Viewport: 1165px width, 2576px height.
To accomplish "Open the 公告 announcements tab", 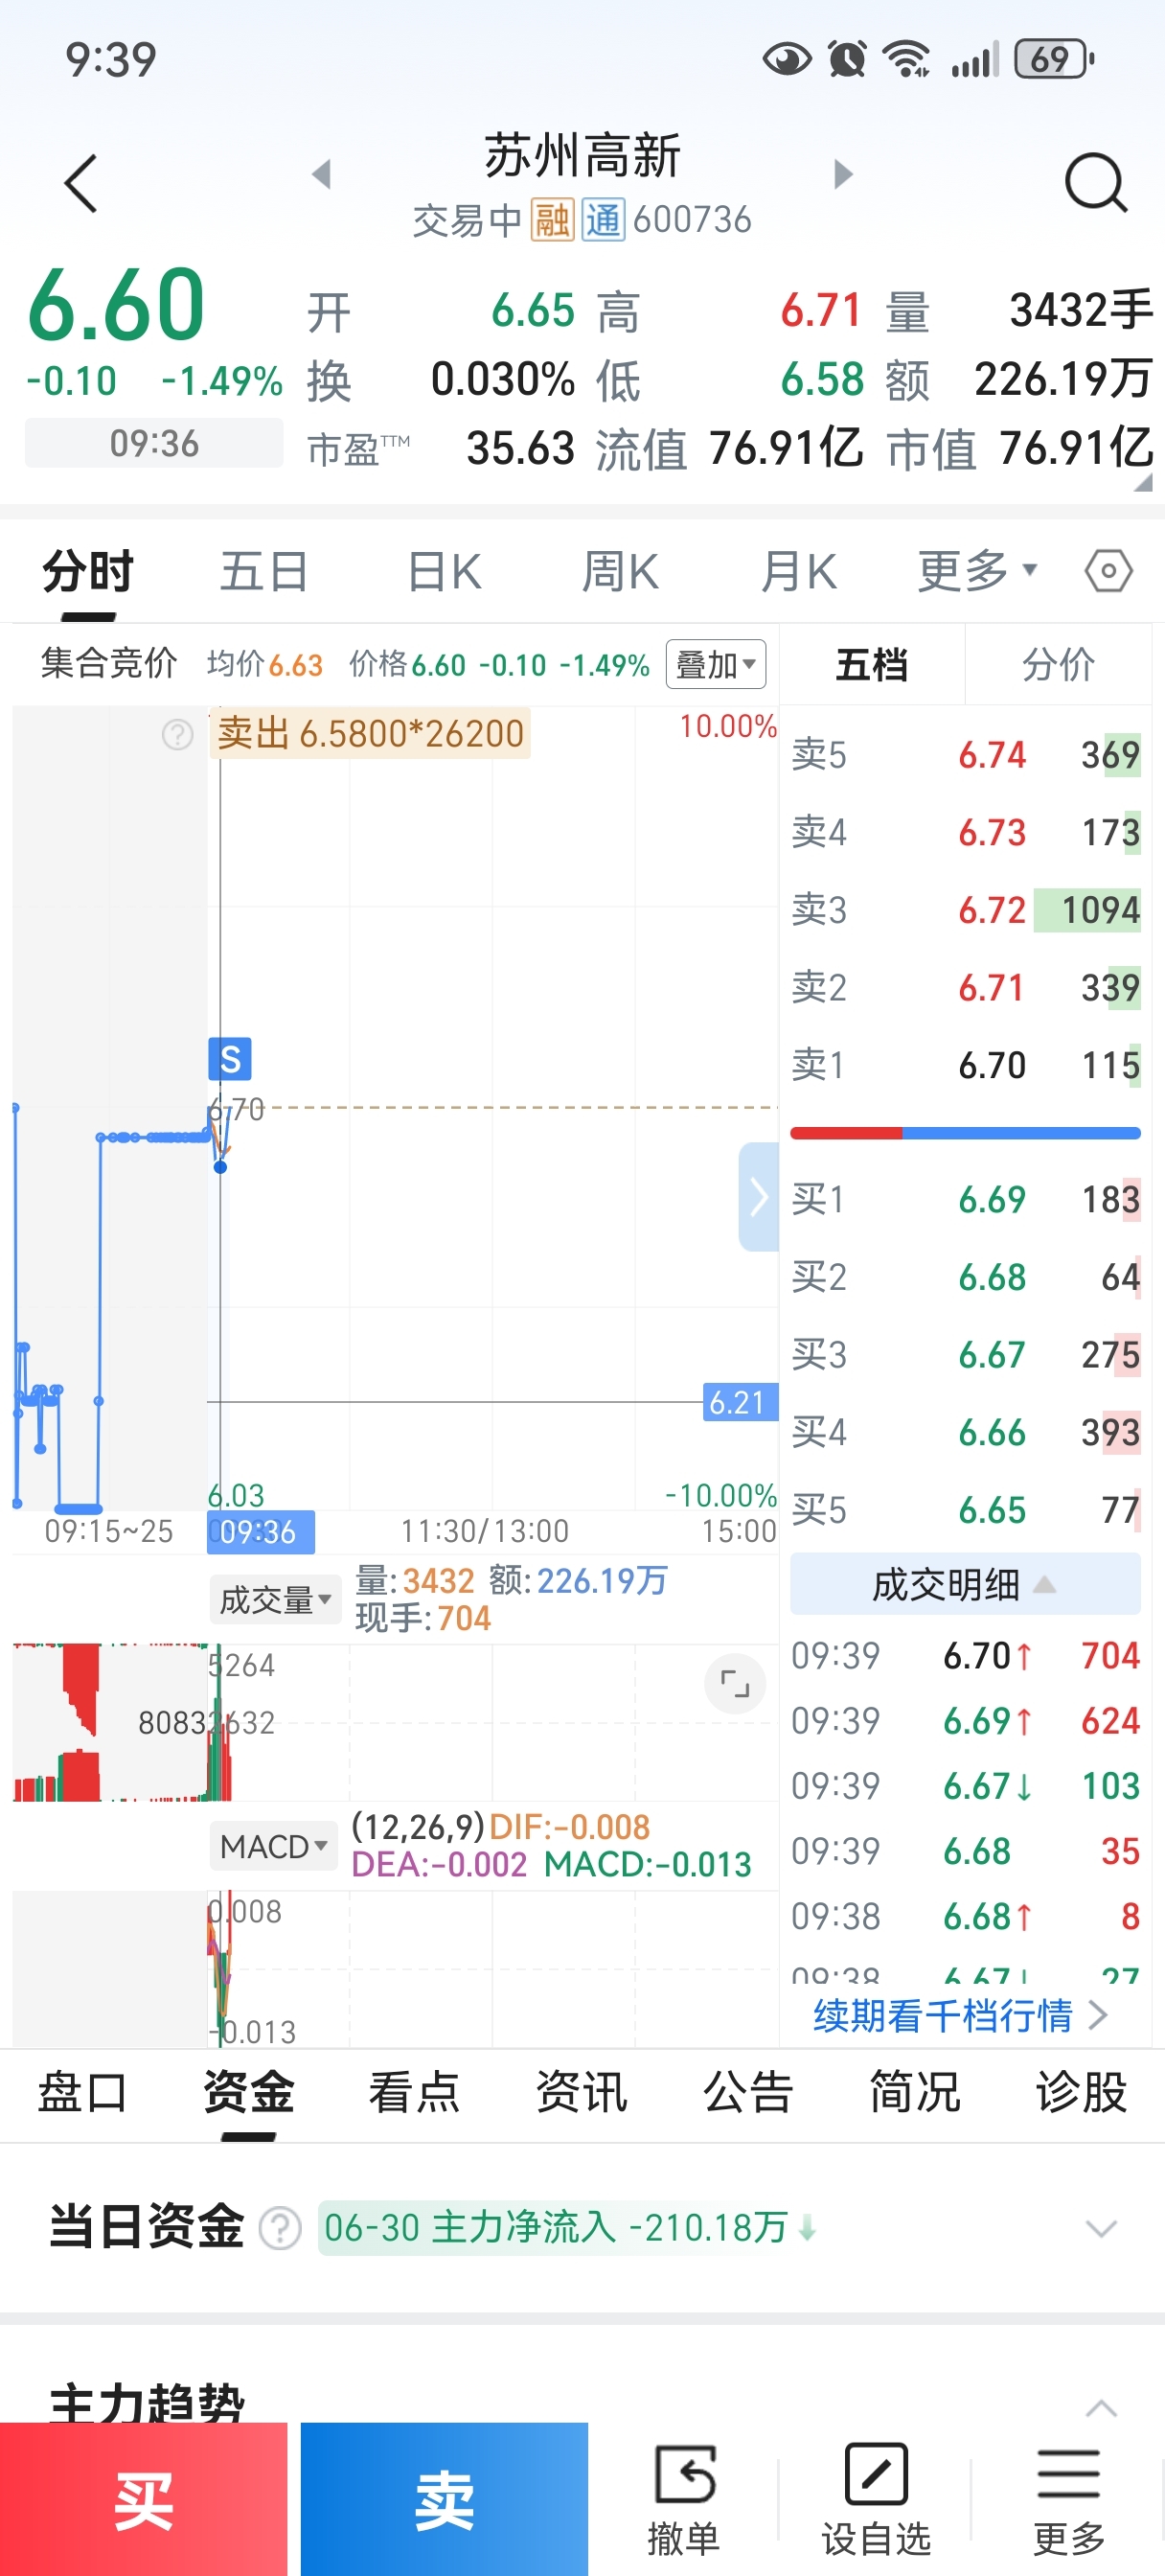I will coord(748,2093).
